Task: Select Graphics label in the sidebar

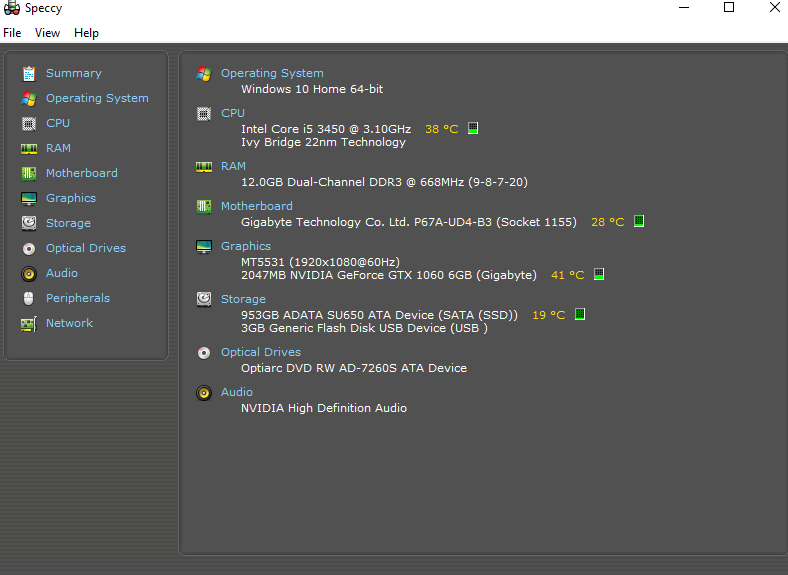Action: pyautogui.click(x=71, y=198)
